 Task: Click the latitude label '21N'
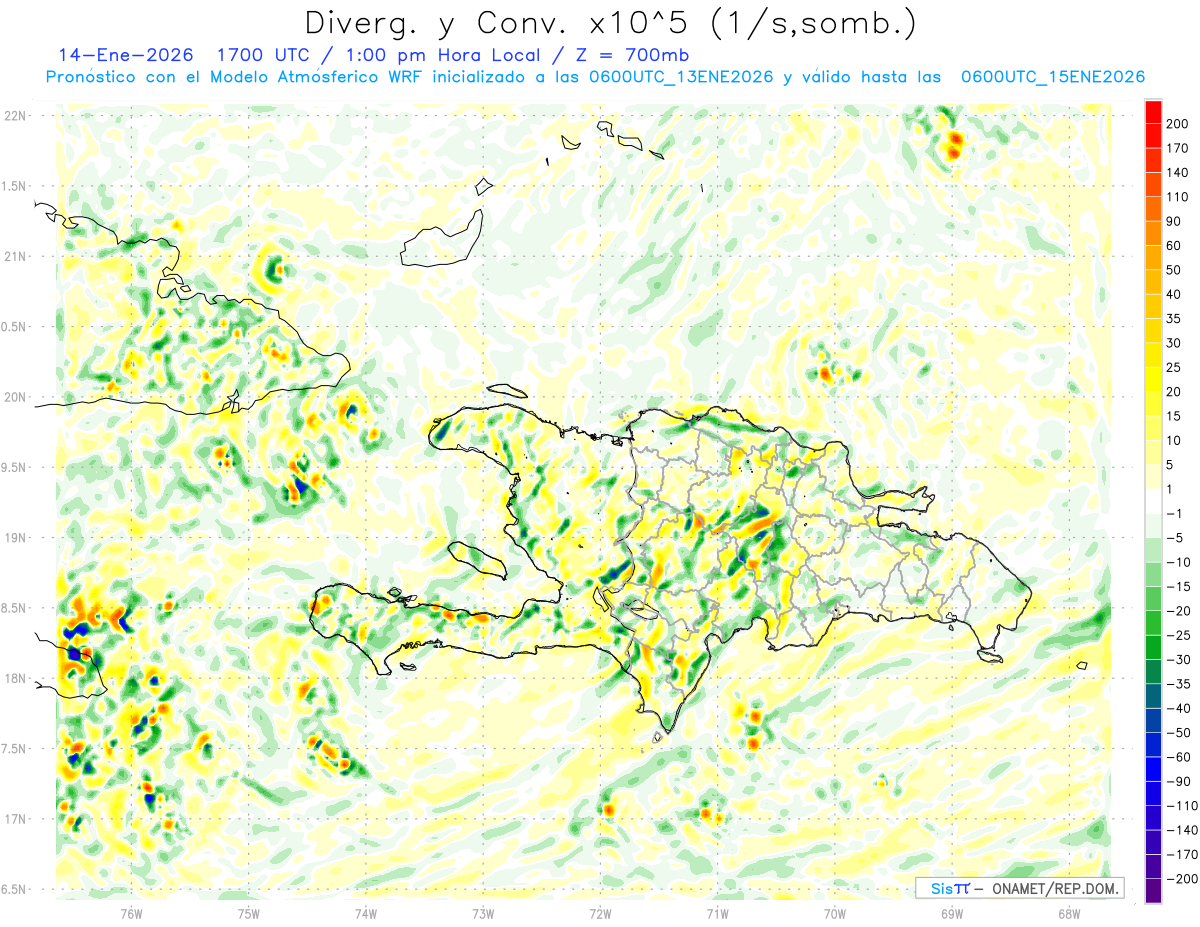point(15,257)
